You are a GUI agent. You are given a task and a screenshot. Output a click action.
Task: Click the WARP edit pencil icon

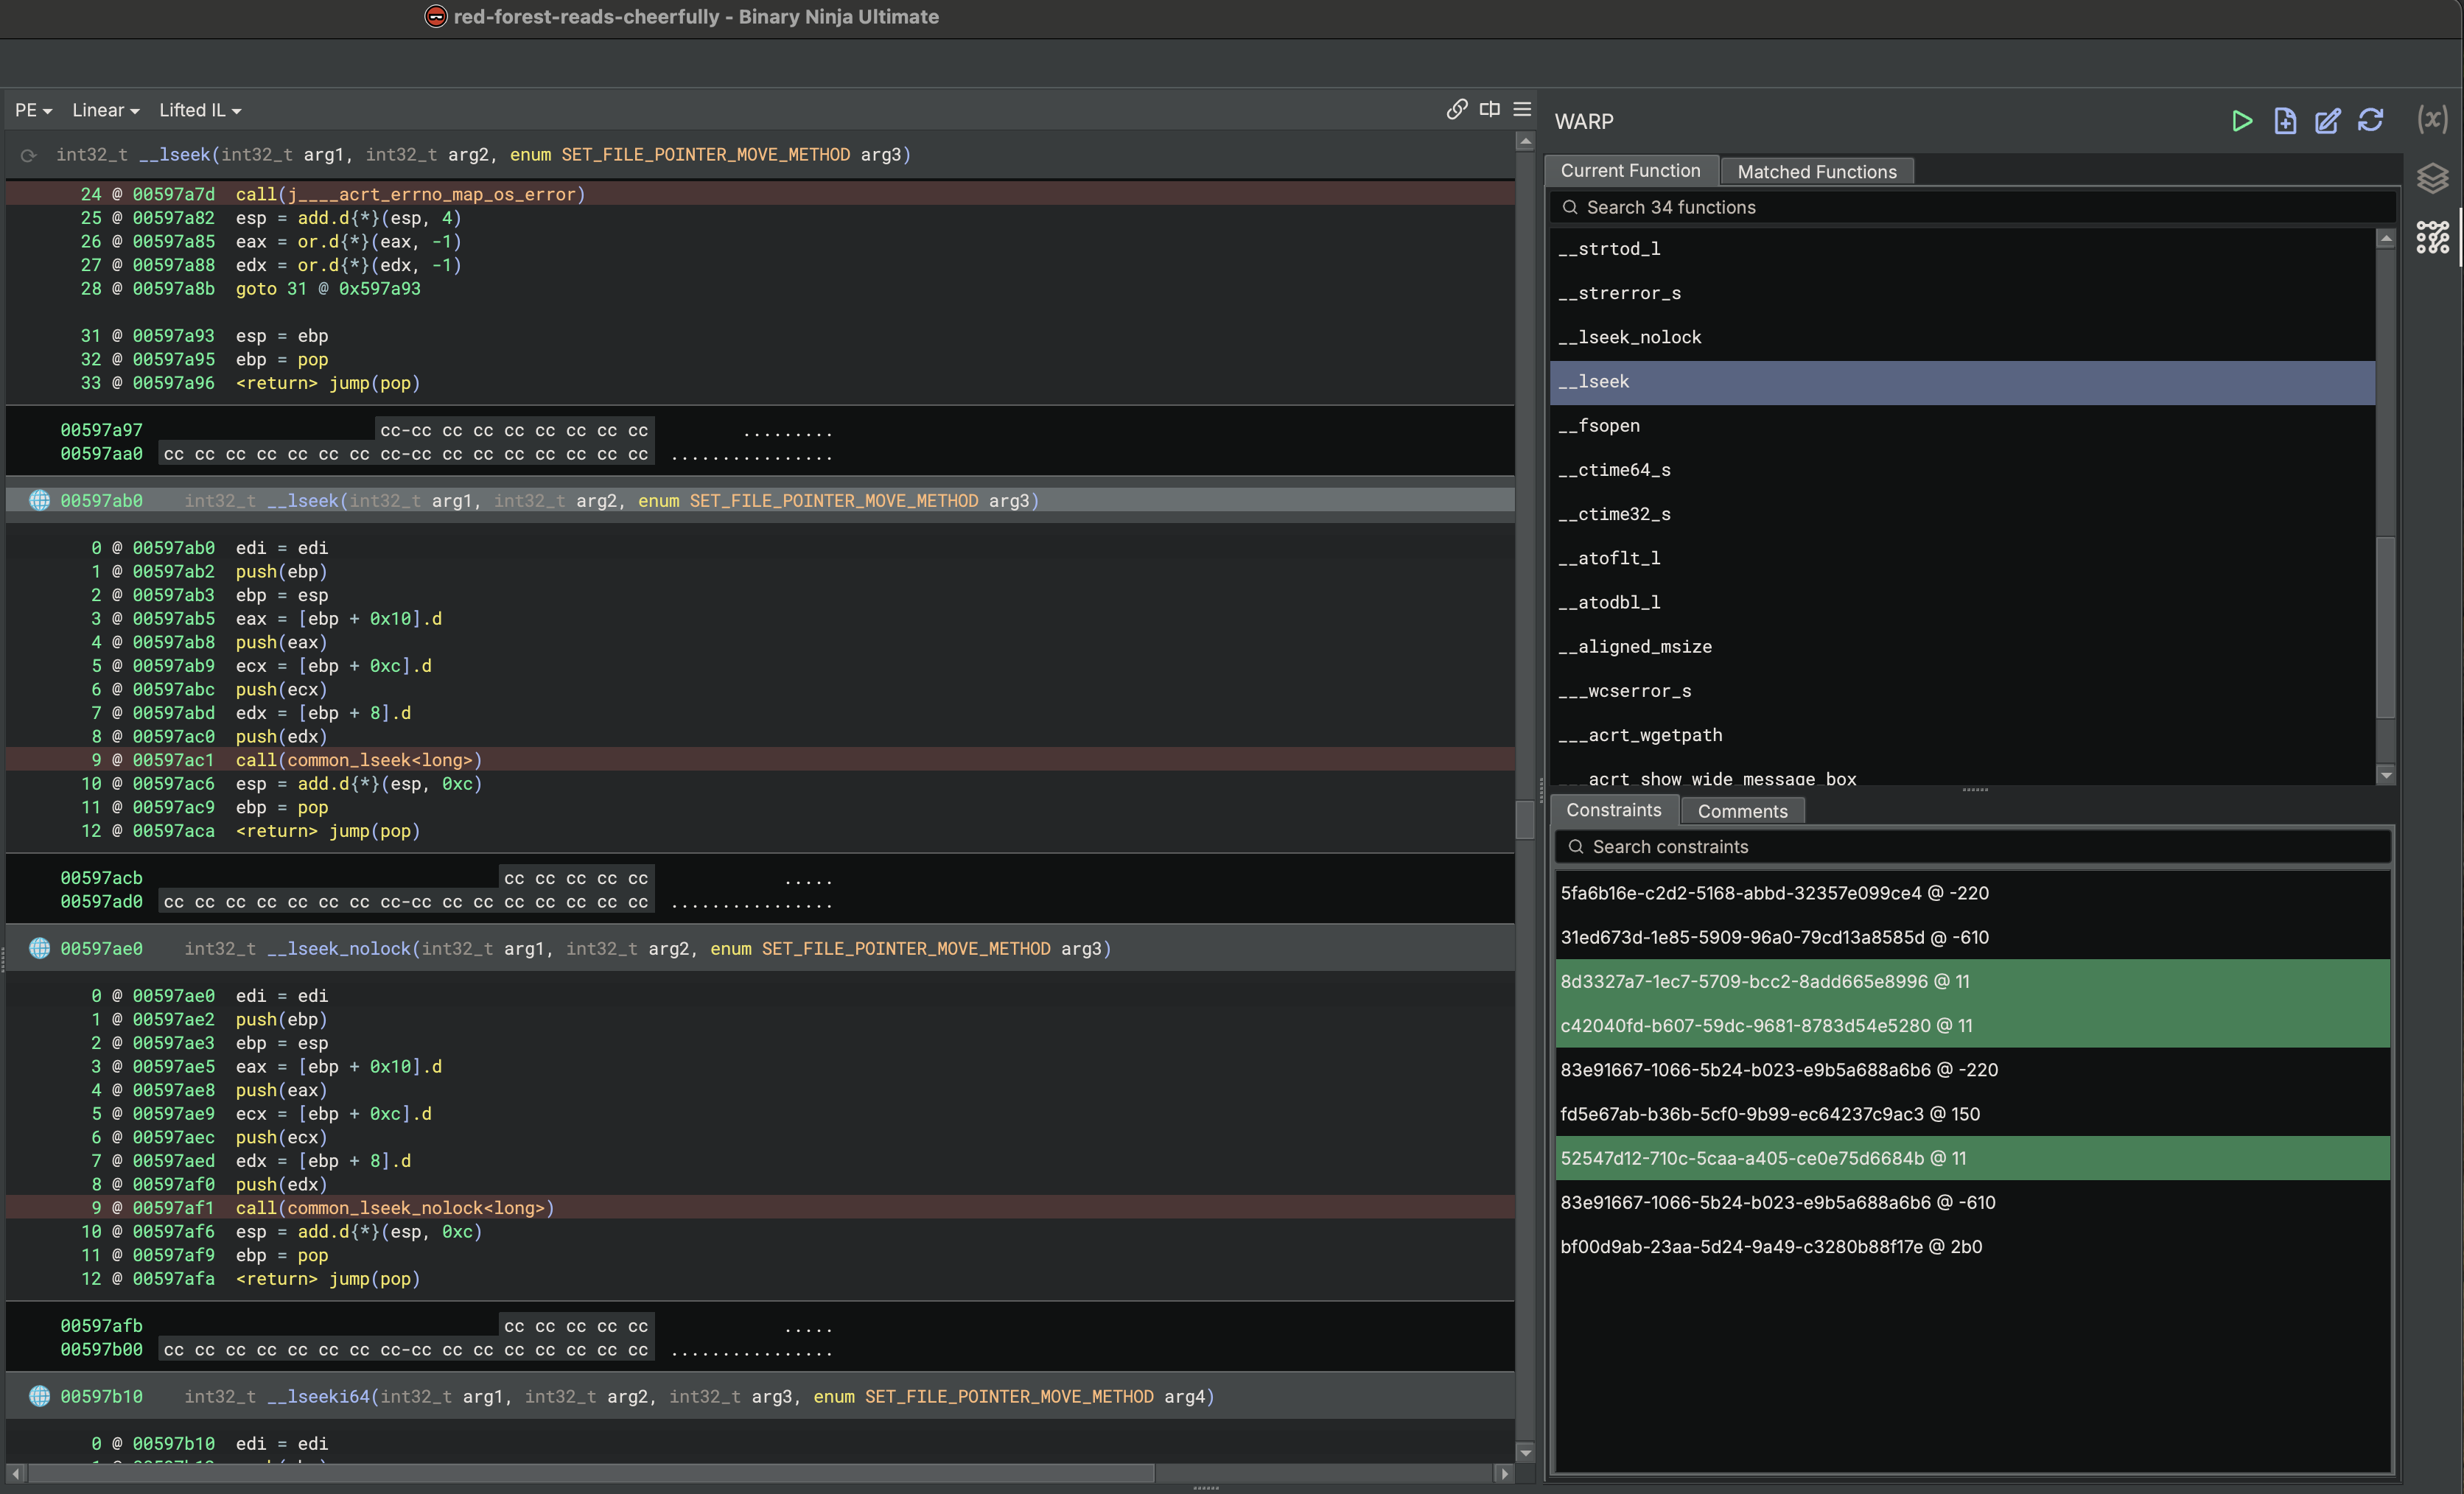click(x=2327, y=121)
